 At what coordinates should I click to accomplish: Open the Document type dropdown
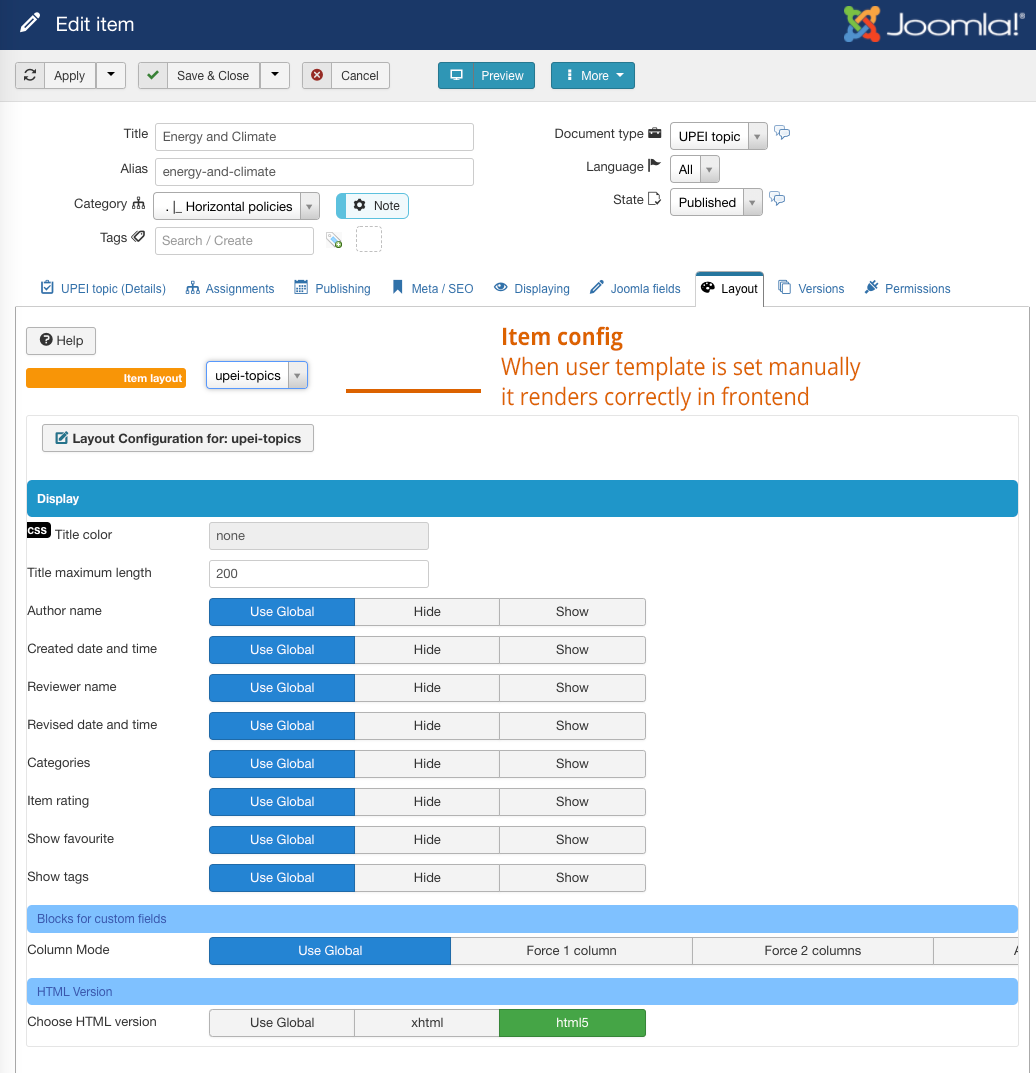pyautogui.click(x=718, y=136)
